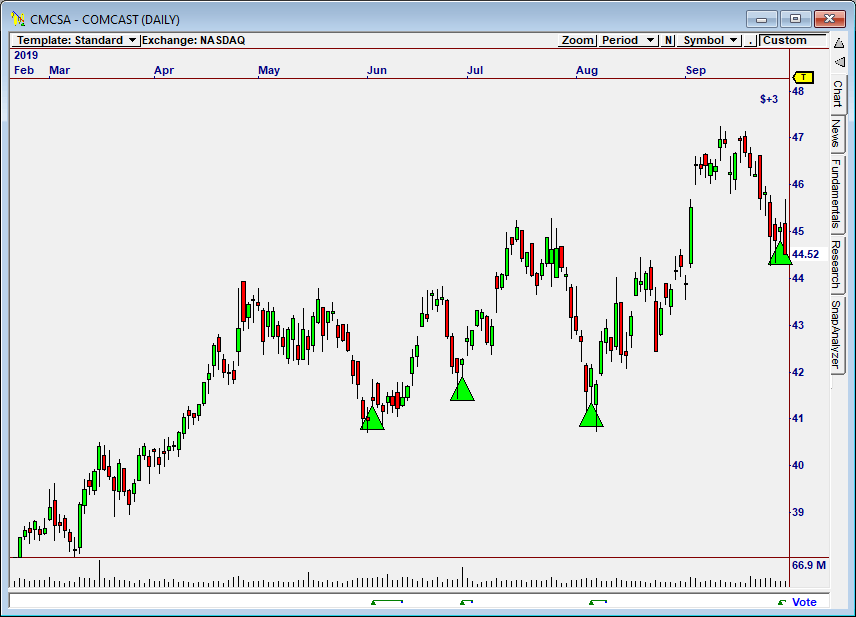
Task: Click the green vote-line marker left of the Vote label
Action: 782,602
